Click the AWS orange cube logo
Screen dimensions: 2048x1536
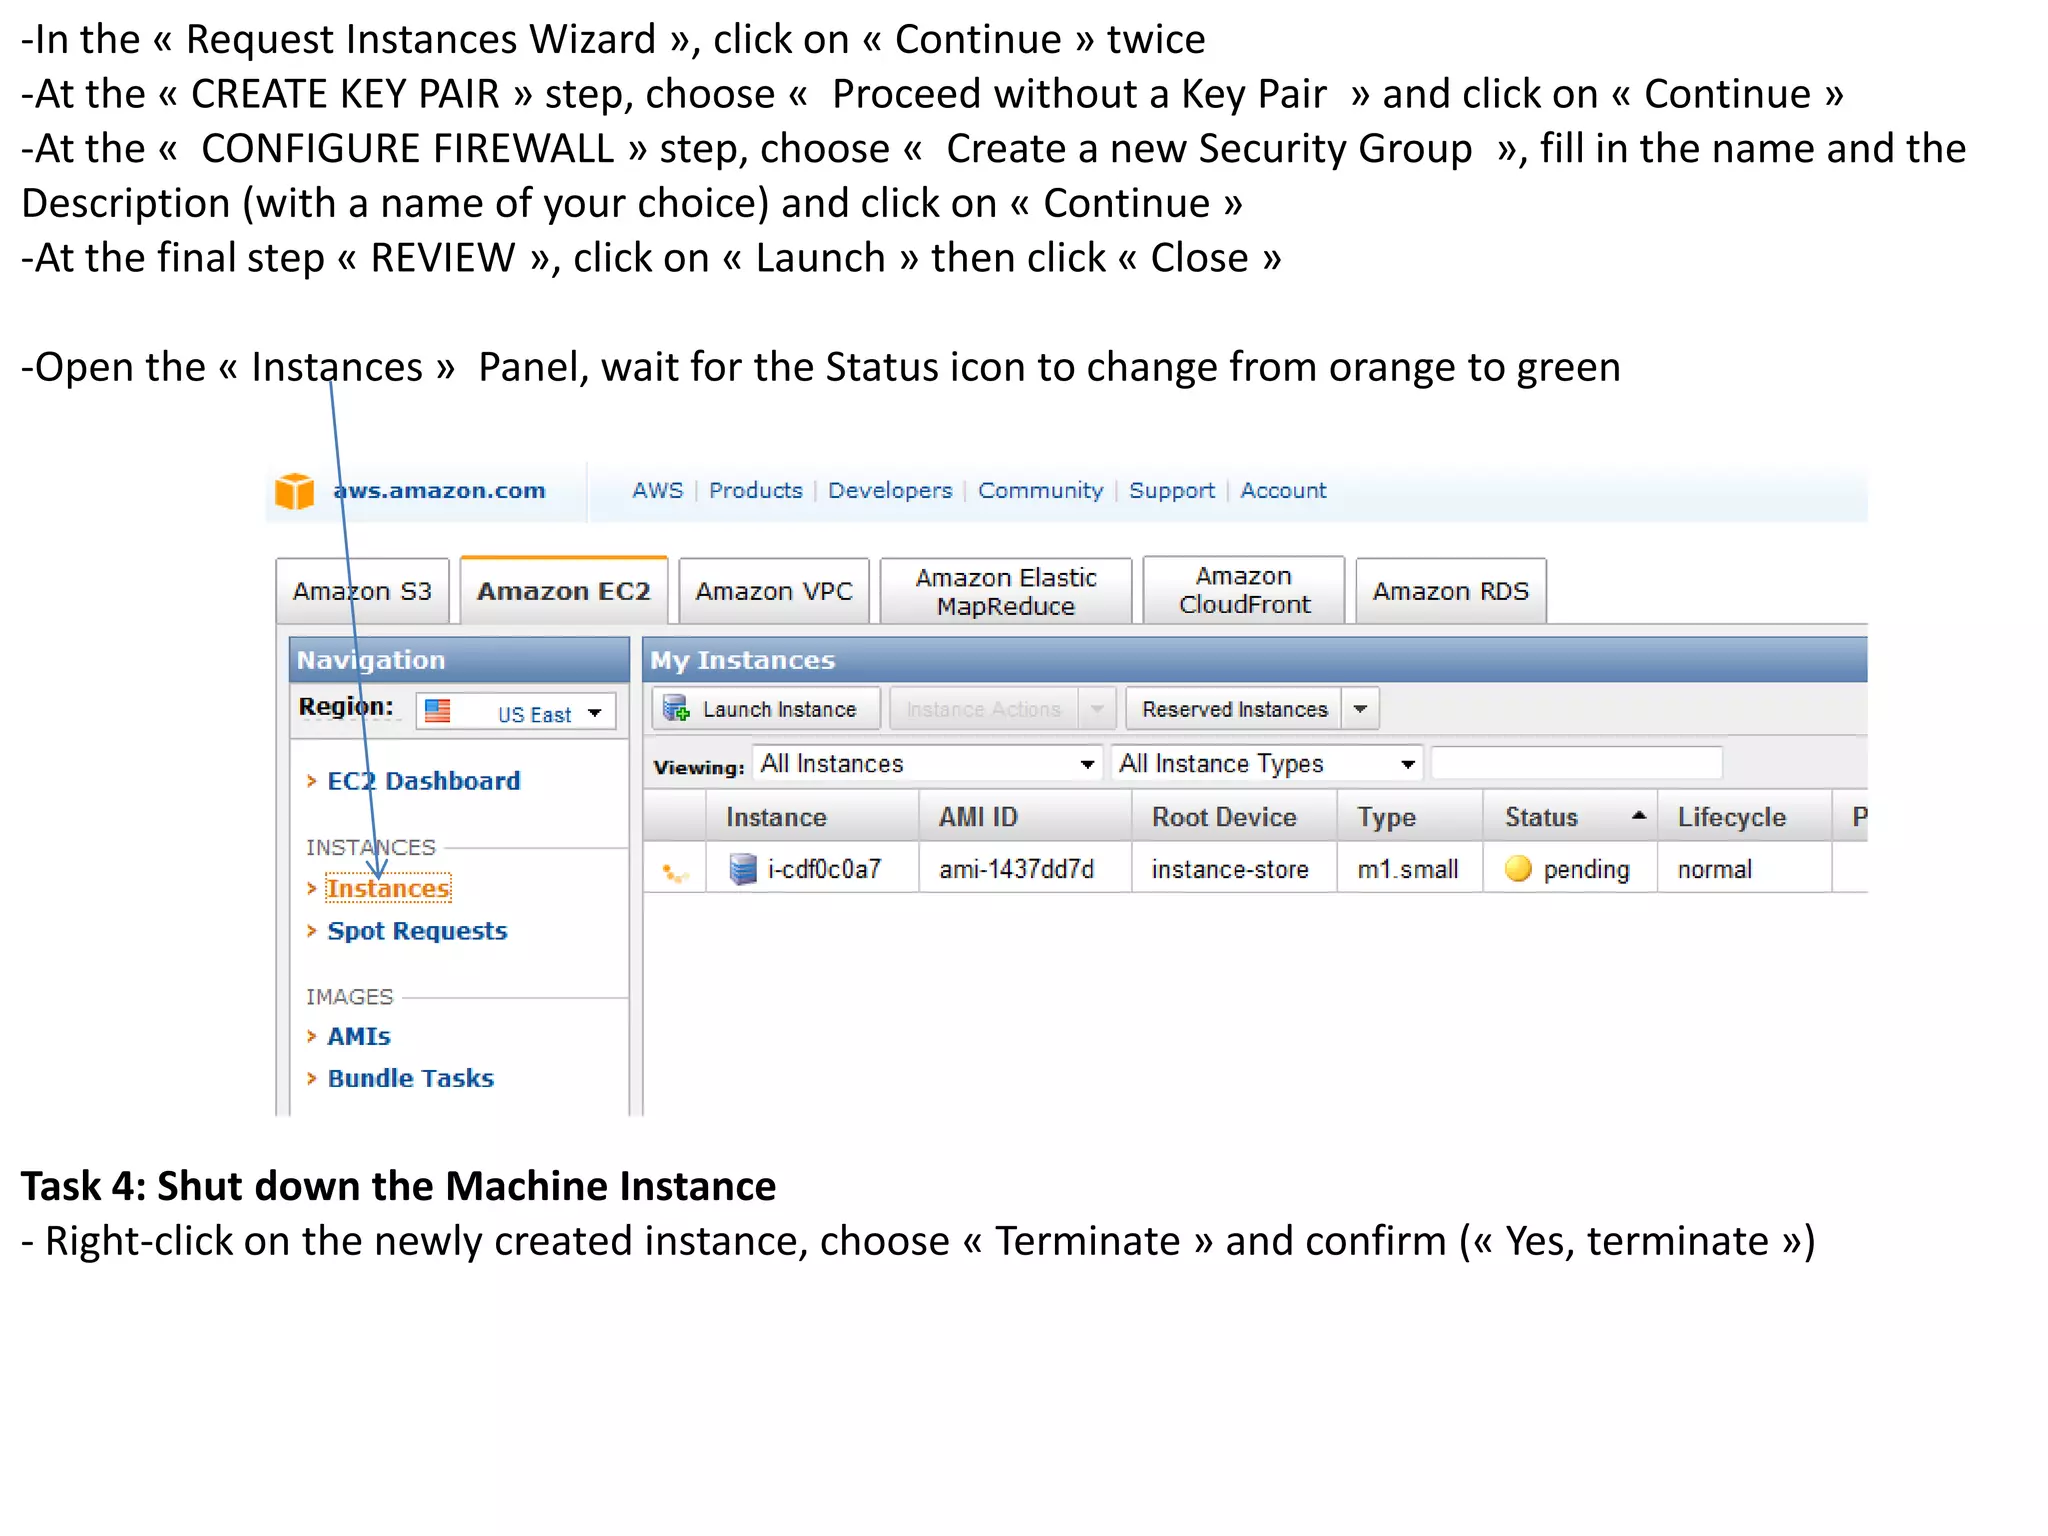click(294, 491)
